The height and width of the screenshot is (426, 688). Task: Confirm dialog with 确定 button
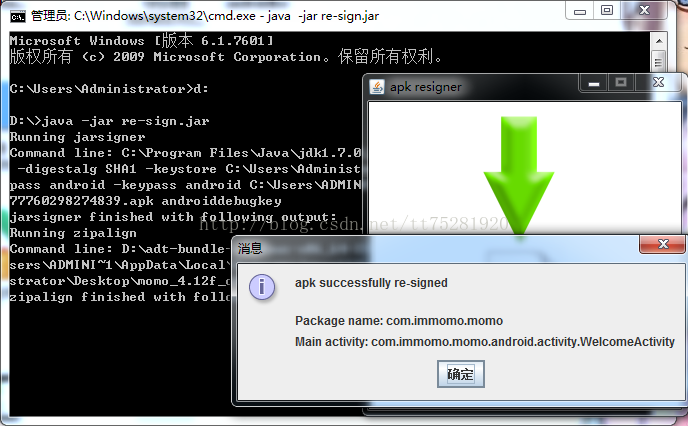461,374
